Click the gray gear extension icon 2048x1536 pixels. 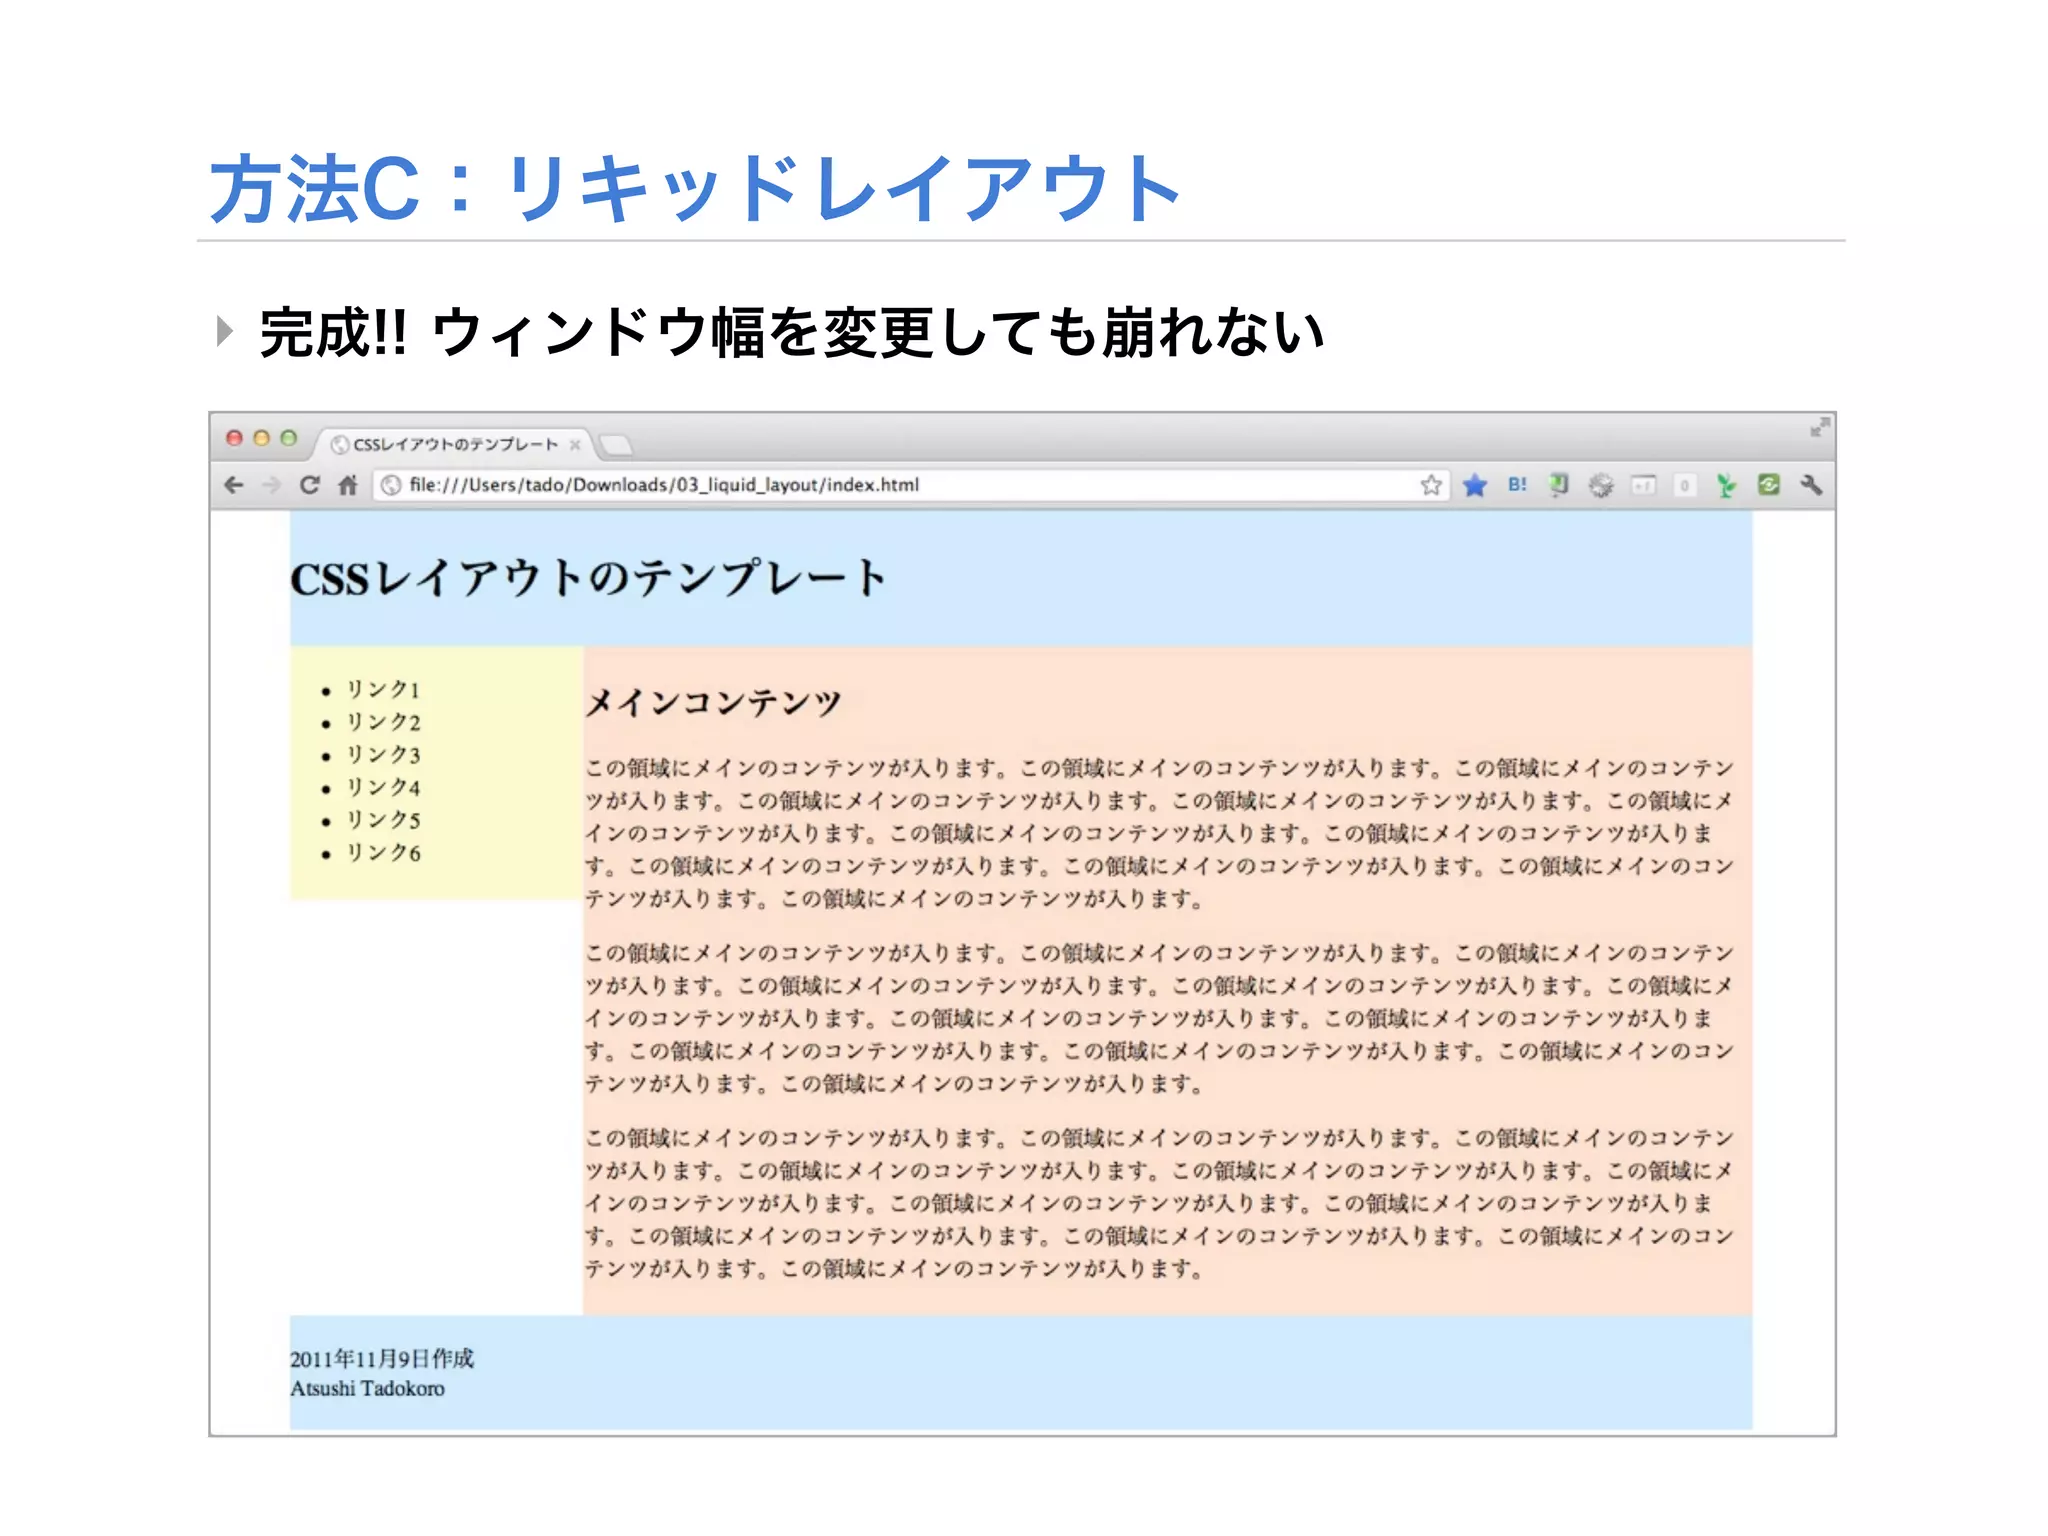(1601, 485)
